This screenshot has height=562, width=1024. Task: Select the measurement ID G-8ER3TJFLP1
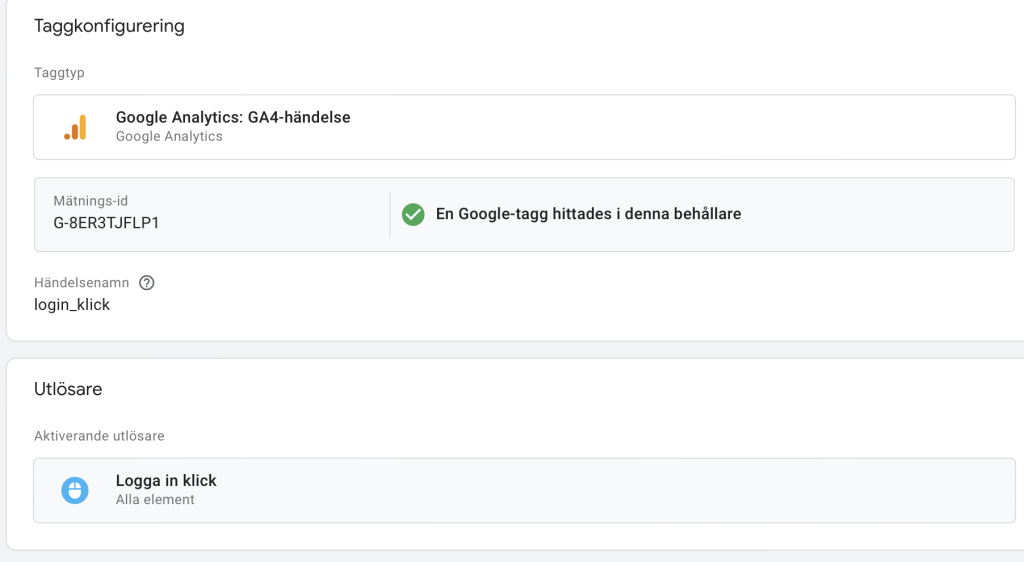[x=106, y=223]
